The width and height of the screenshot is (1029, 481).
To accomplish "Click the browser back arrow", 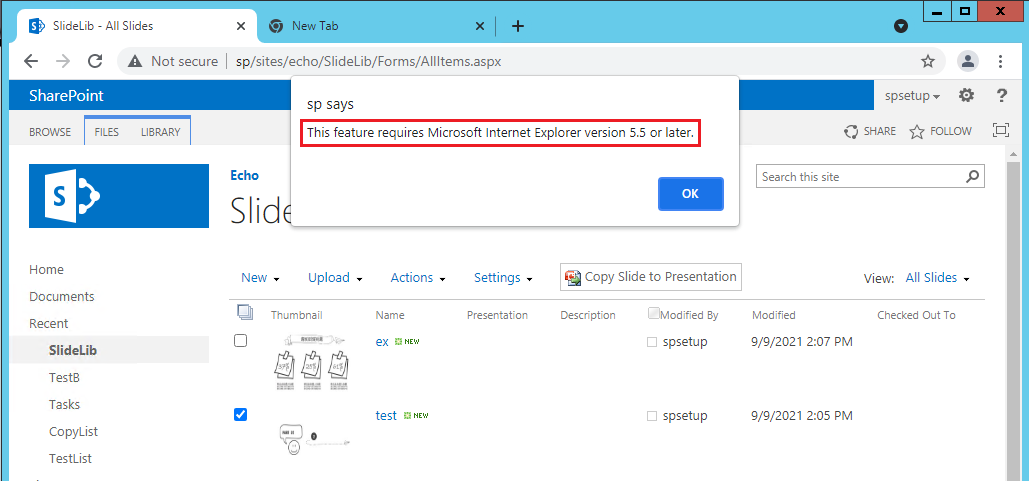I will [x=31, y=61].
